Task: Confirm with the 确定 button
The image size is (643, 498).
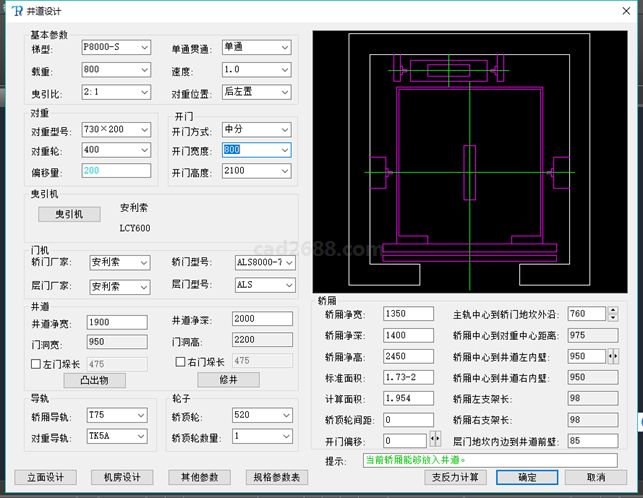Action: (527, 477)
